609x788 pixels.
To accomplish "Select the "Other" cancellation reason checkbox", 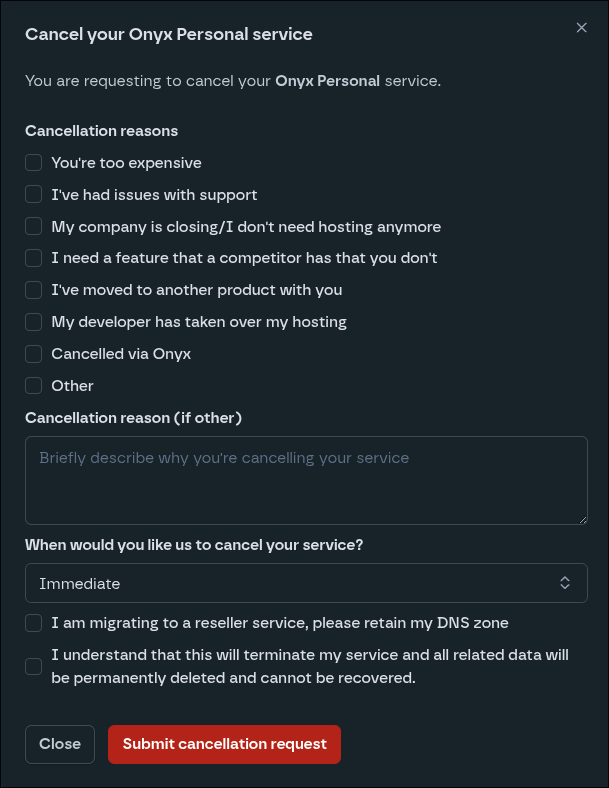I will (x=34, y=386).
